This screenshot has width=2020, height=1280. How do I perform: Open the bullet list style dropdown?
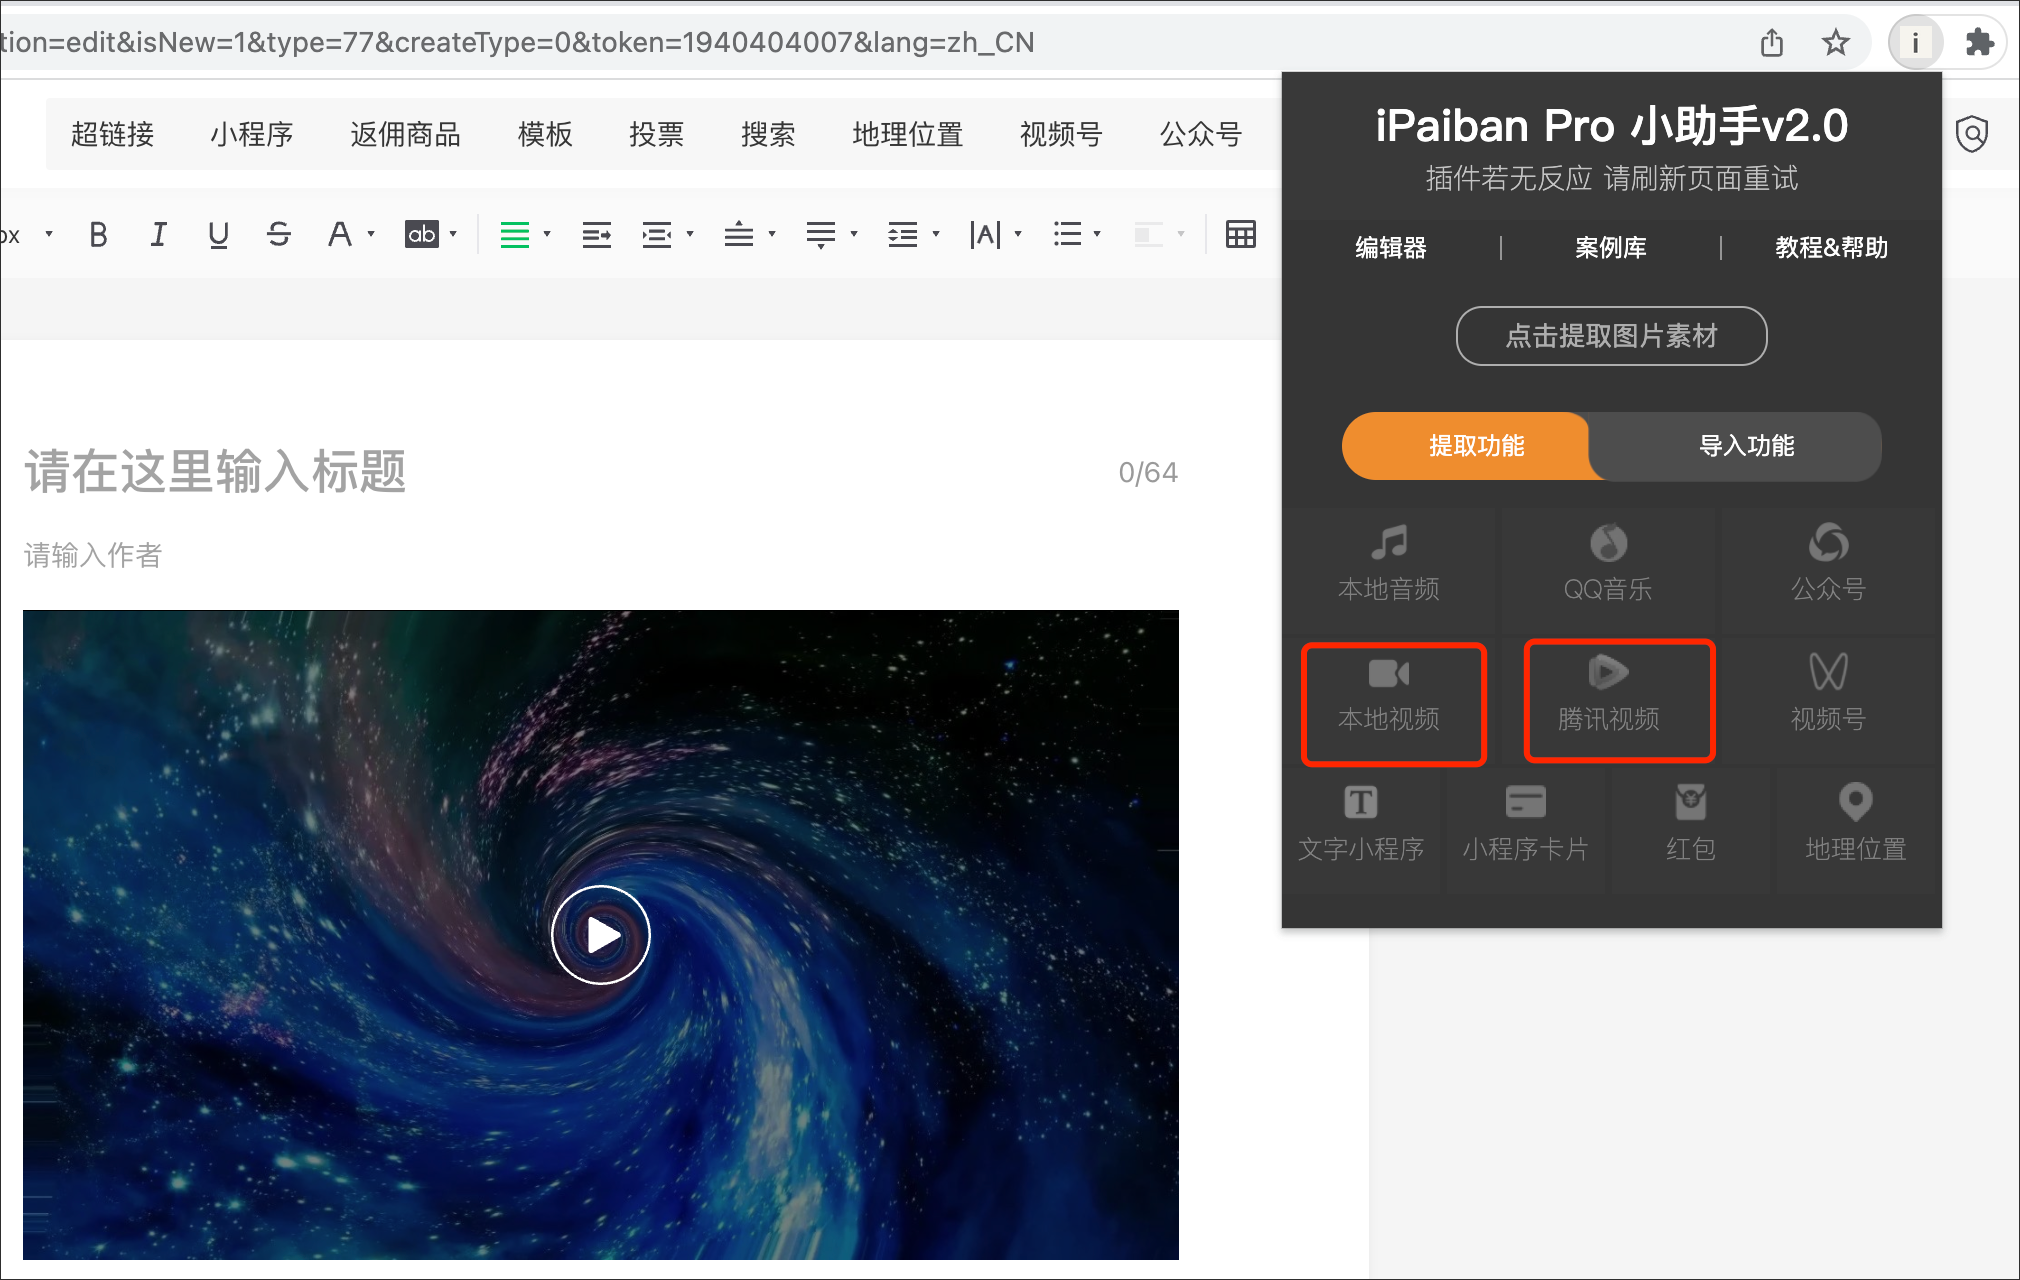coord(1097,235)
